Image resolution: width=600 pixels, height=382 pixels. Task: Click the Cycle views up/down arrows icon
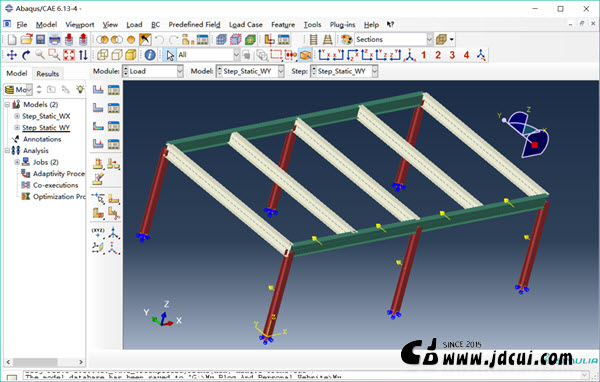(x=83, y=55)
